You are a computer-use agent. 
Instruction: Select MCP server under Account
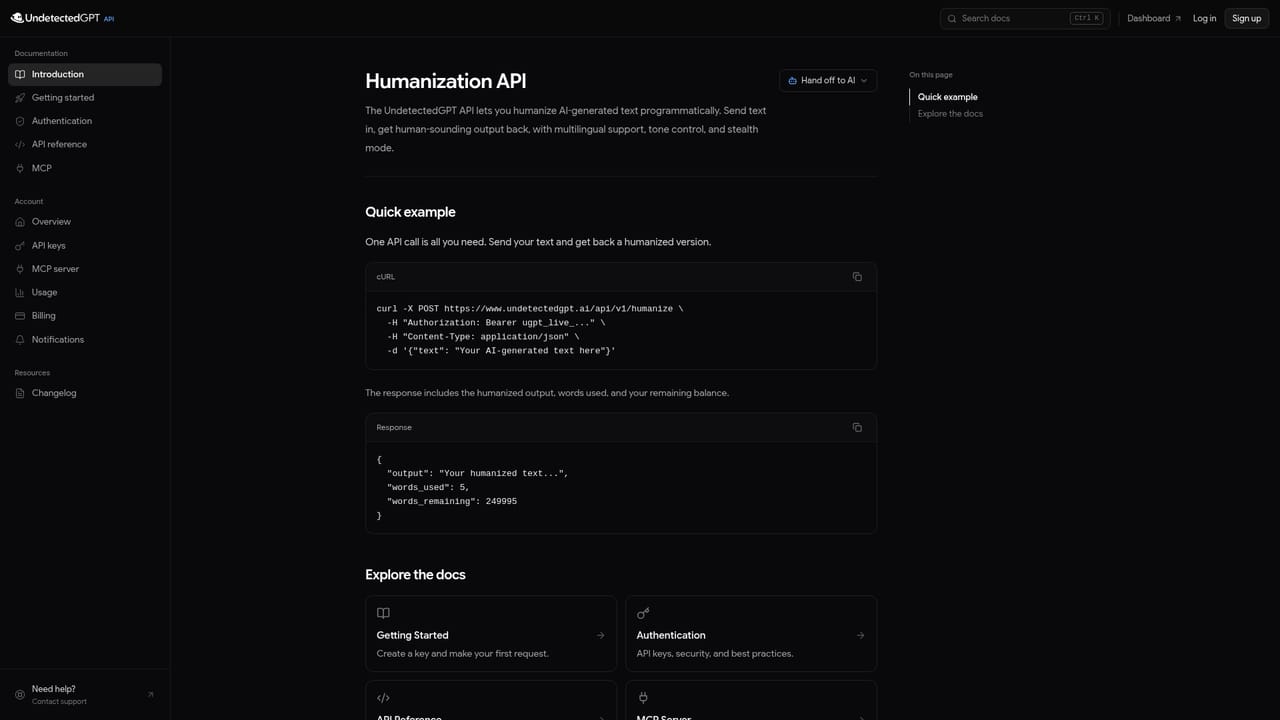[85, 269]
